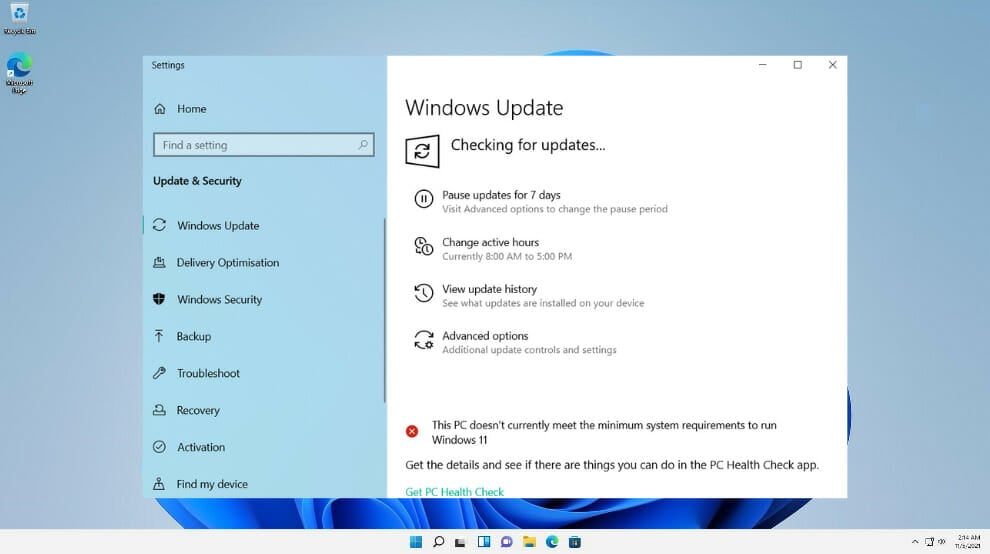Click the Advanced options gear-sync icon
The image size is (990, 554).
(424, 340)
